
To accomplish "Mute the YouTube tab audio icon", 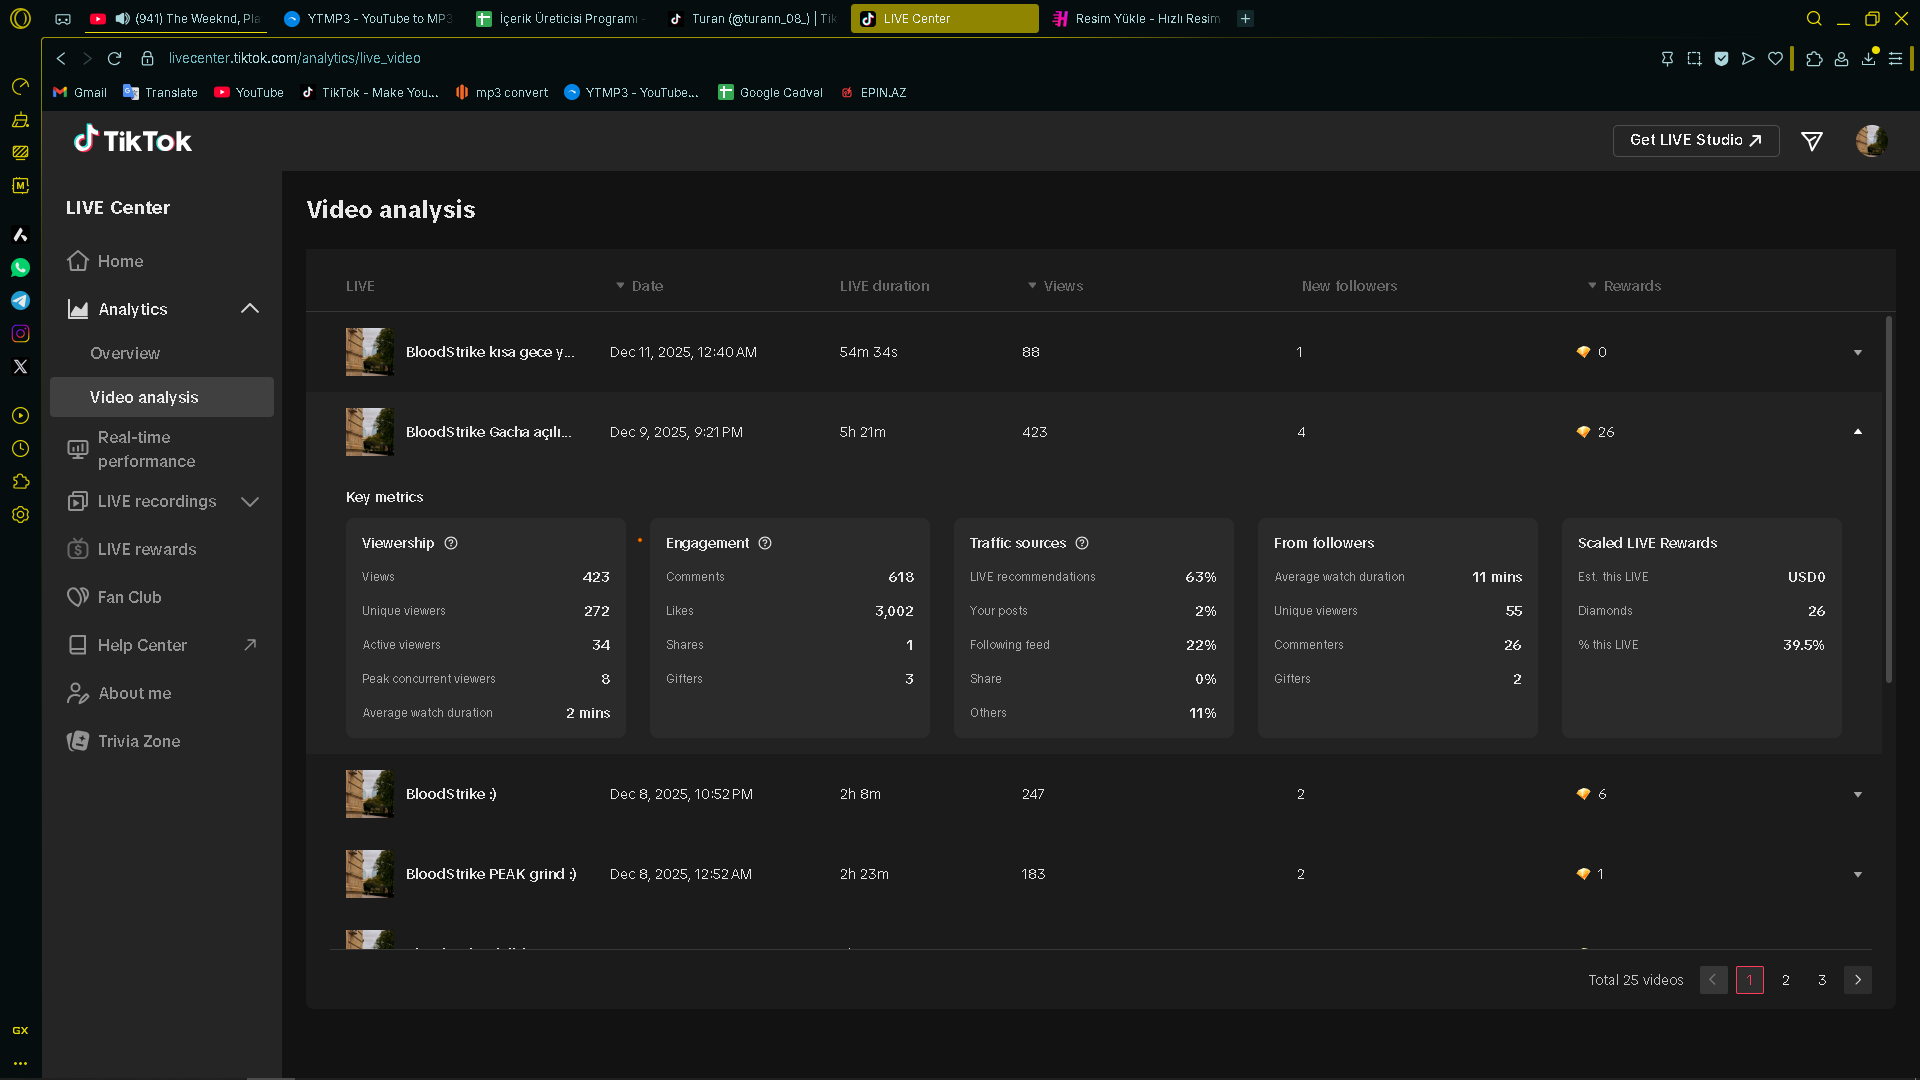I will 122,18.
